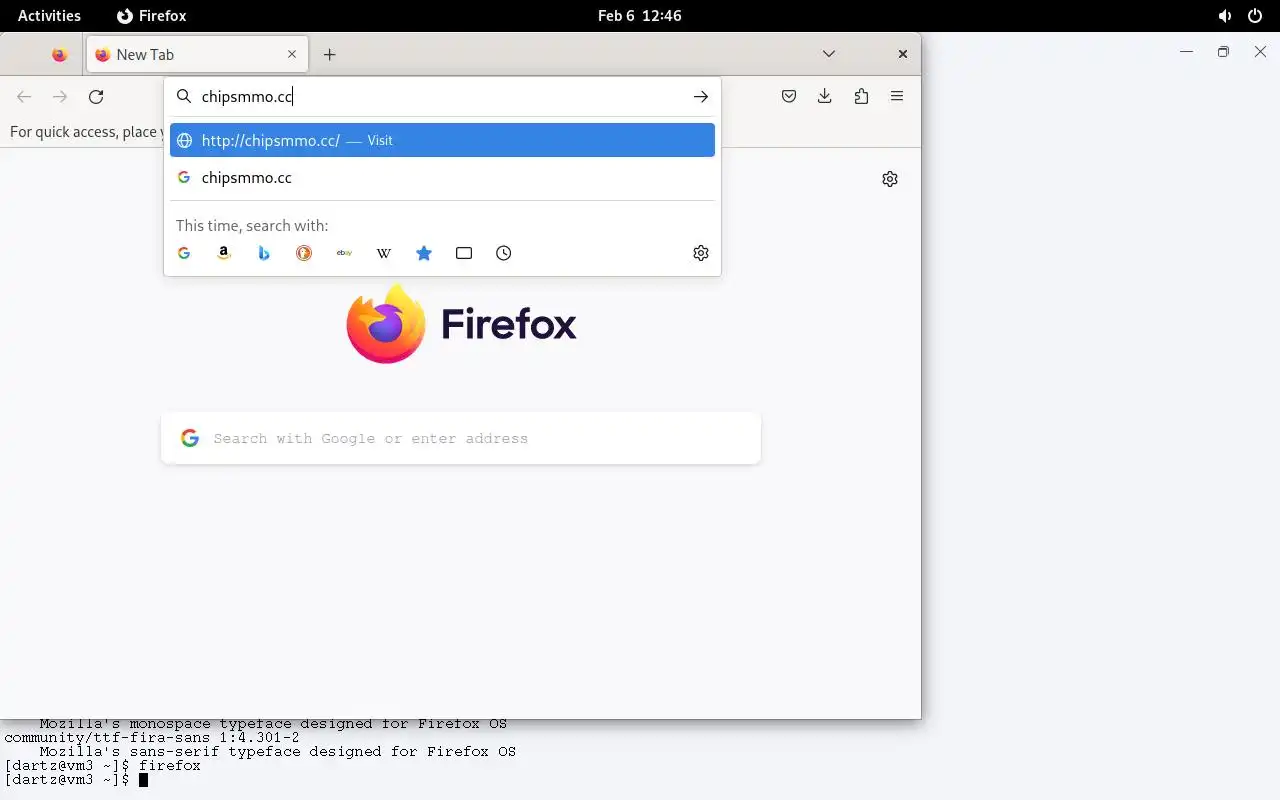Search this time with eBay

(x=344, y=253)
